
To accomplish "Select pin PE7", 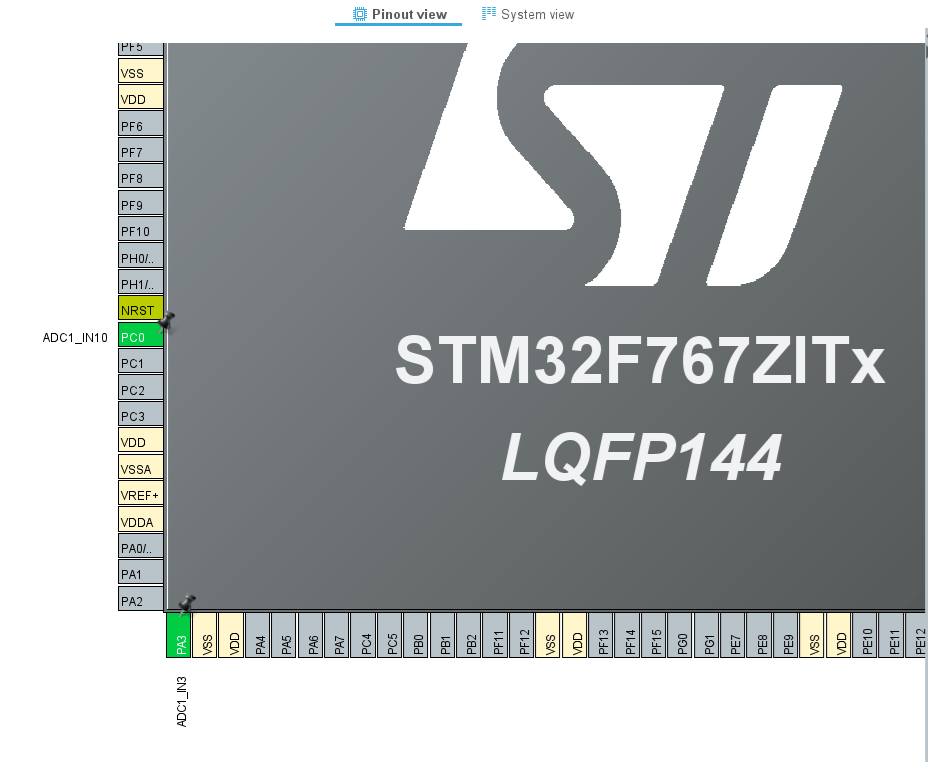I will (733, 635).
